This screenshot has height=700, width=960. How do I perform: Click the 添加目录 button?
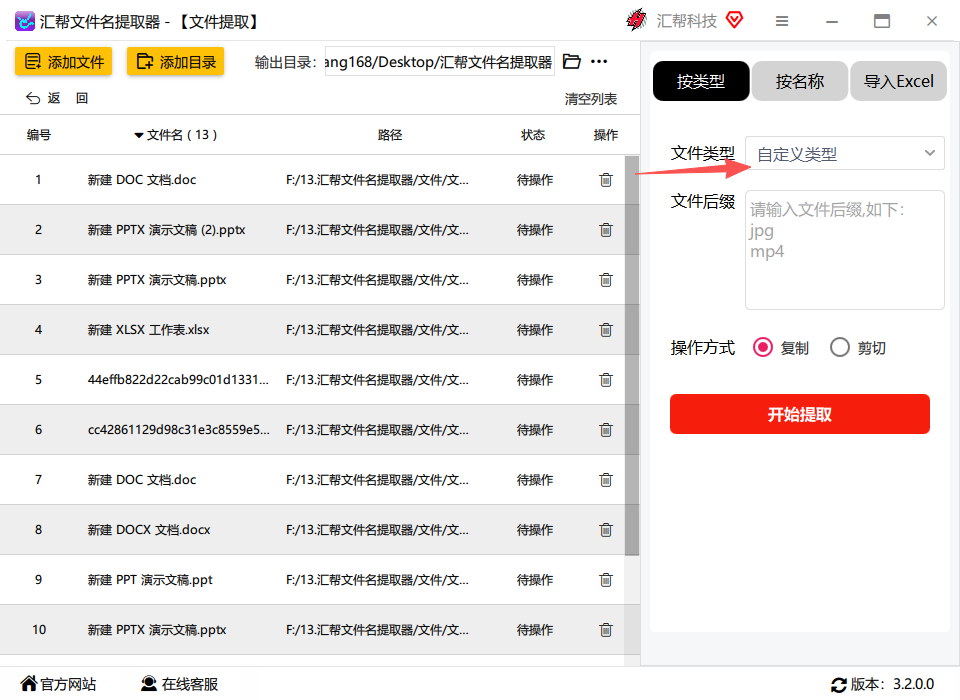point(176,61)
